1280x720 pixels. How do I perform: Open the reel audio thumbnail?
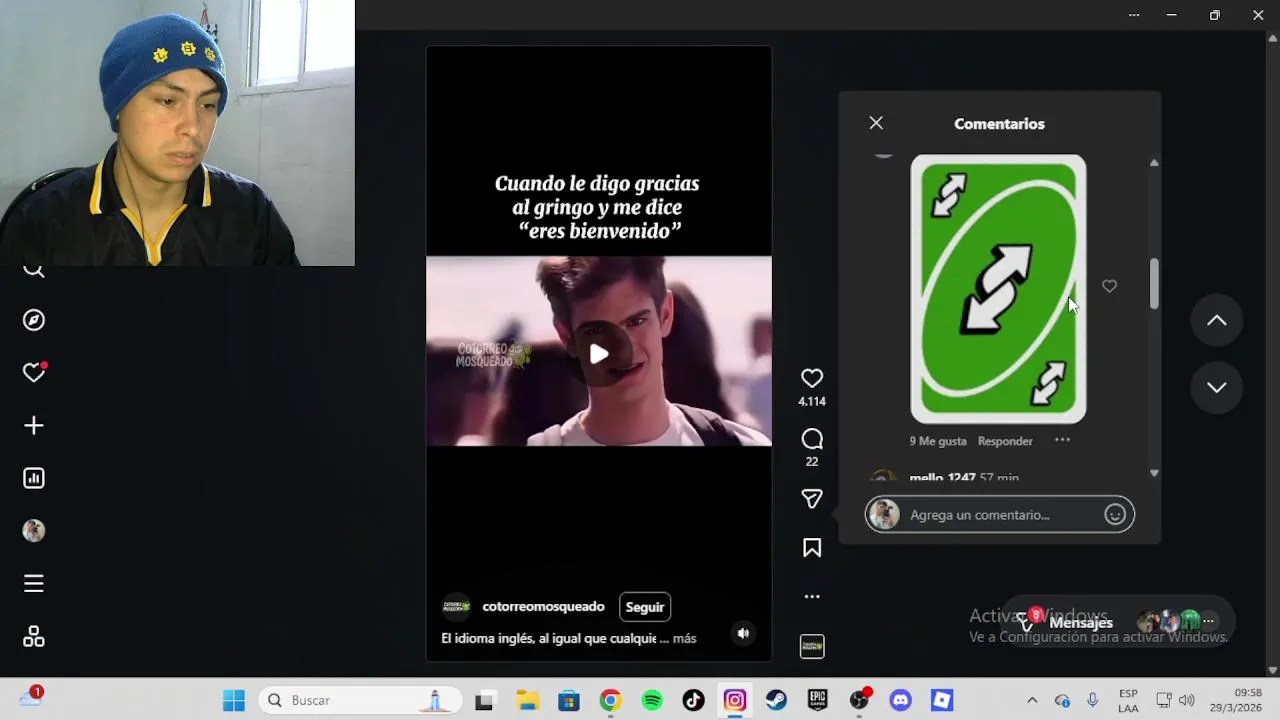812,647
